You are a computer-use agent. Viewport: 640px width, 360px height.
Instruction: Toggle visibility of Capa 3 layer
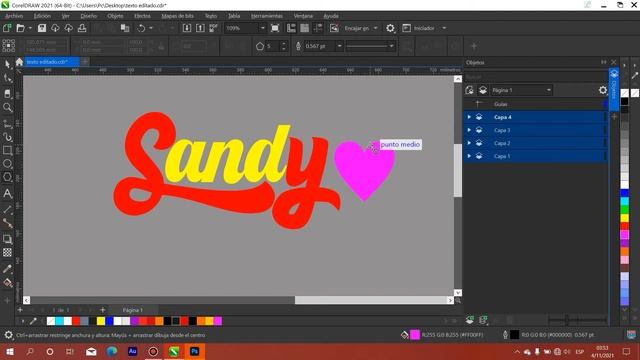pos(479,130)
